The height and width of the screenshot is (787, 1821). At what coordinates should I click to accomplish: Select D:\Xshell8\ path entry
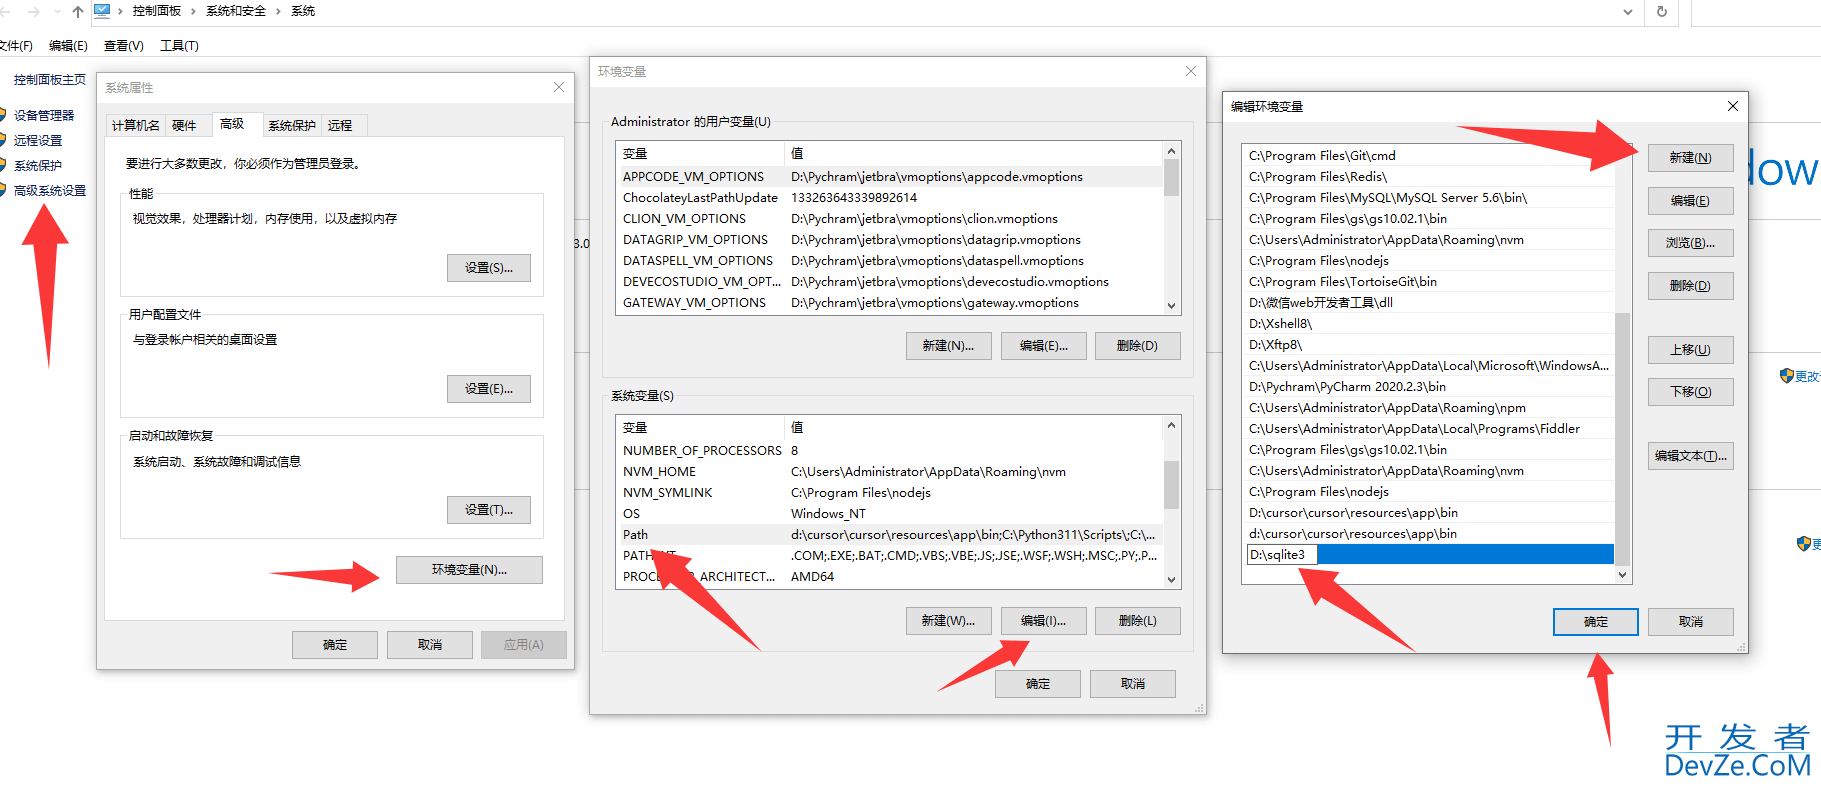tap(1429, 324)
